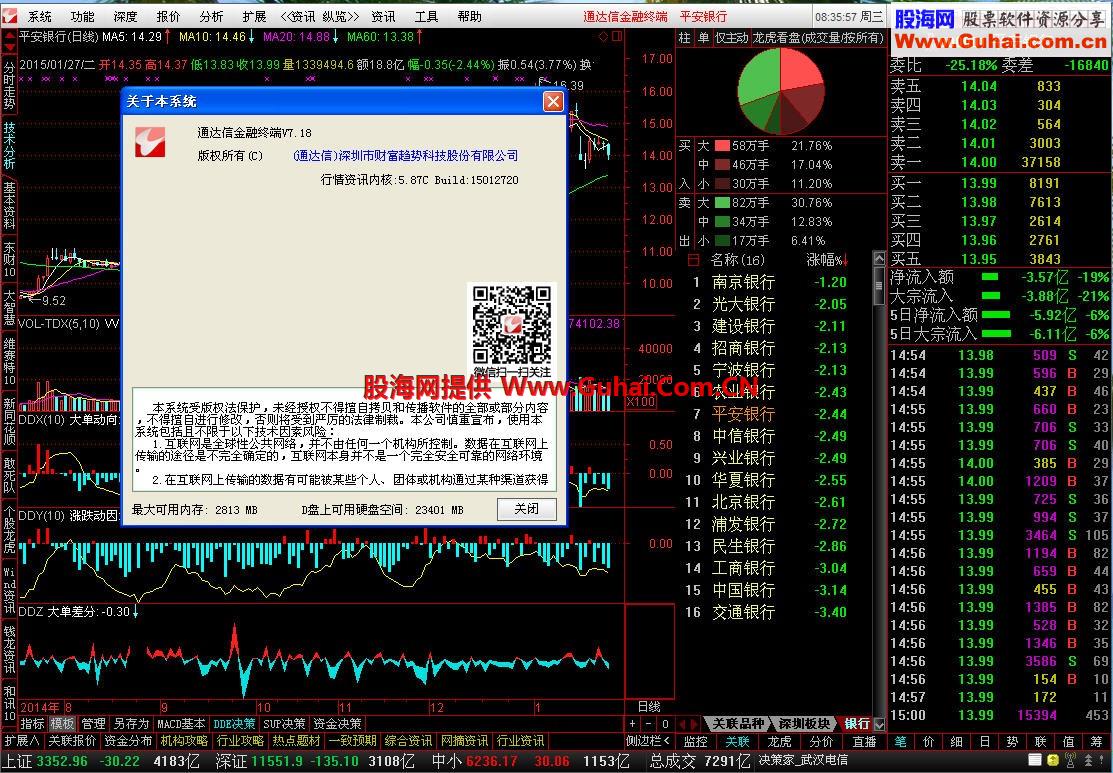Open the DDE决策 template tab
Image resolution: width=1113 pixels, height=773 pixels.
coord(234,724)
